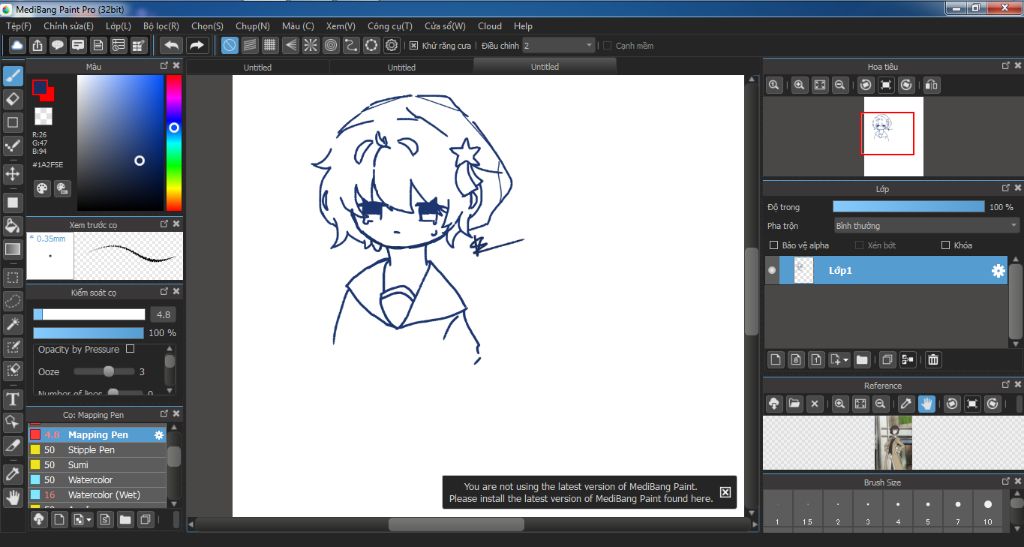Open the Điều chỉnh correction dropdown
Viewport: 1024px width, 547px height.
(558, 46)
